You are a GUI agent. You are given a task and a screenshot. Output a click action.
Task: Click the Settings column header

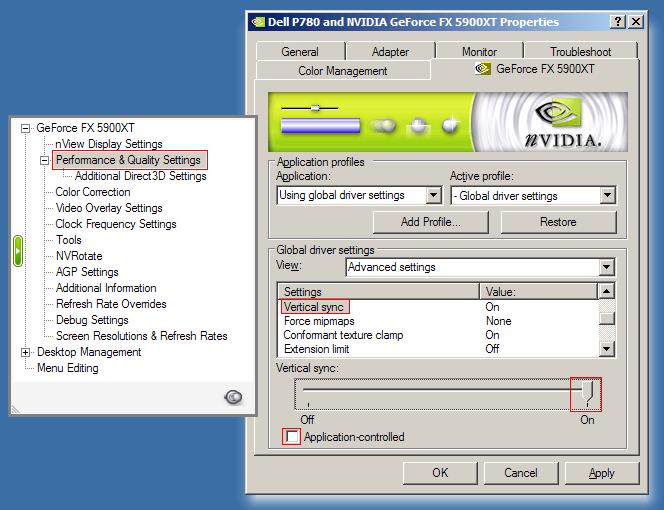[379, 291]
